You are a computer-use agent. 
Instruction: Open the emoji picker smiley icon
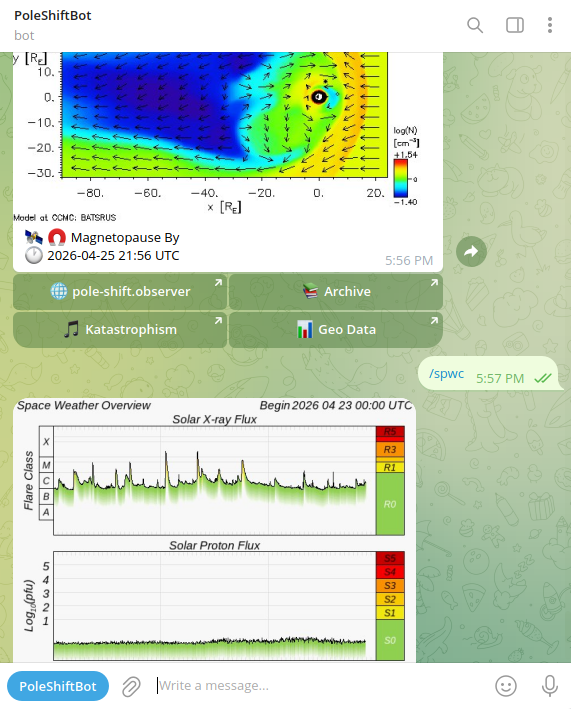[x=505, y=686]
